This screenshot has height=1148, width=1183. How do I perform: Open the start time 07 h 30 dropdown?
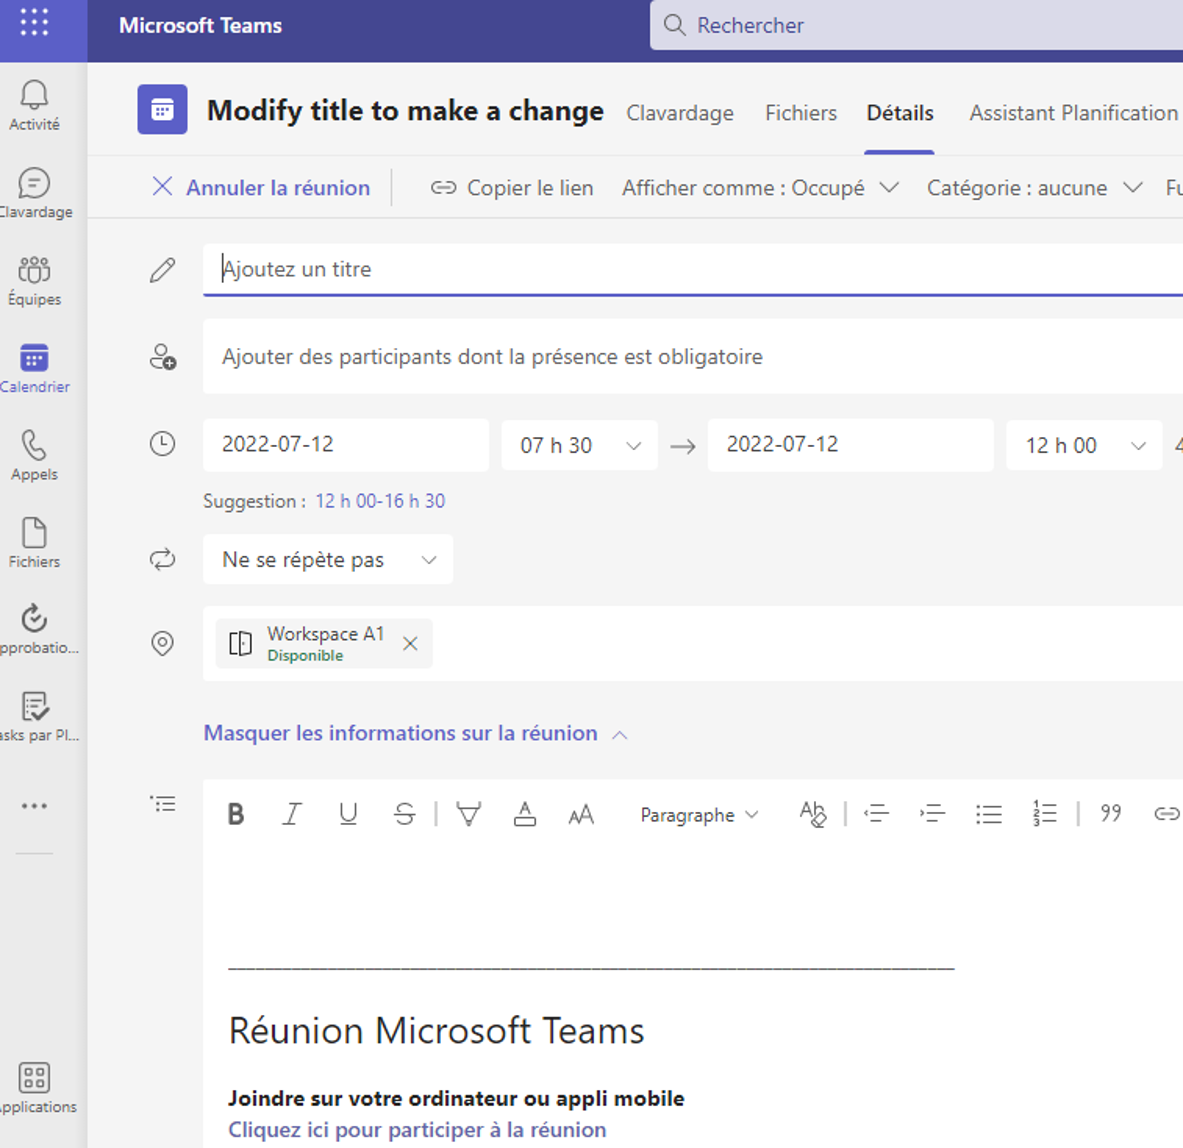(579, 445)
